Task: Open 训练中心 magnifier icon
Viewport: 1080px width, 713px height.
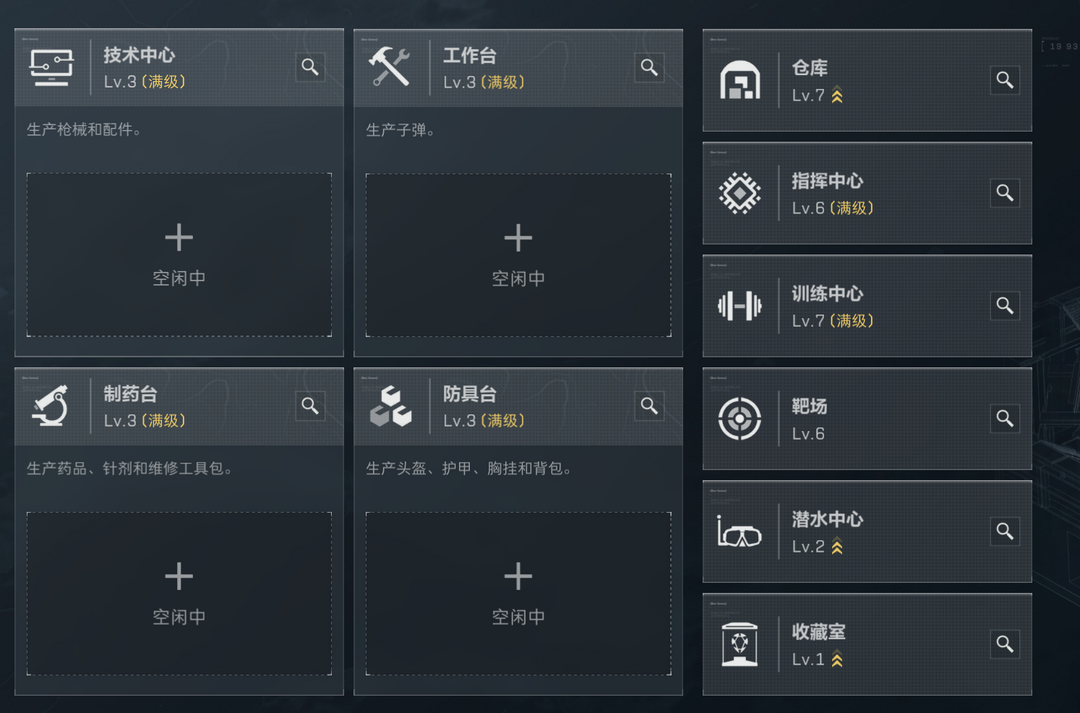Action: coord(1005,306)
